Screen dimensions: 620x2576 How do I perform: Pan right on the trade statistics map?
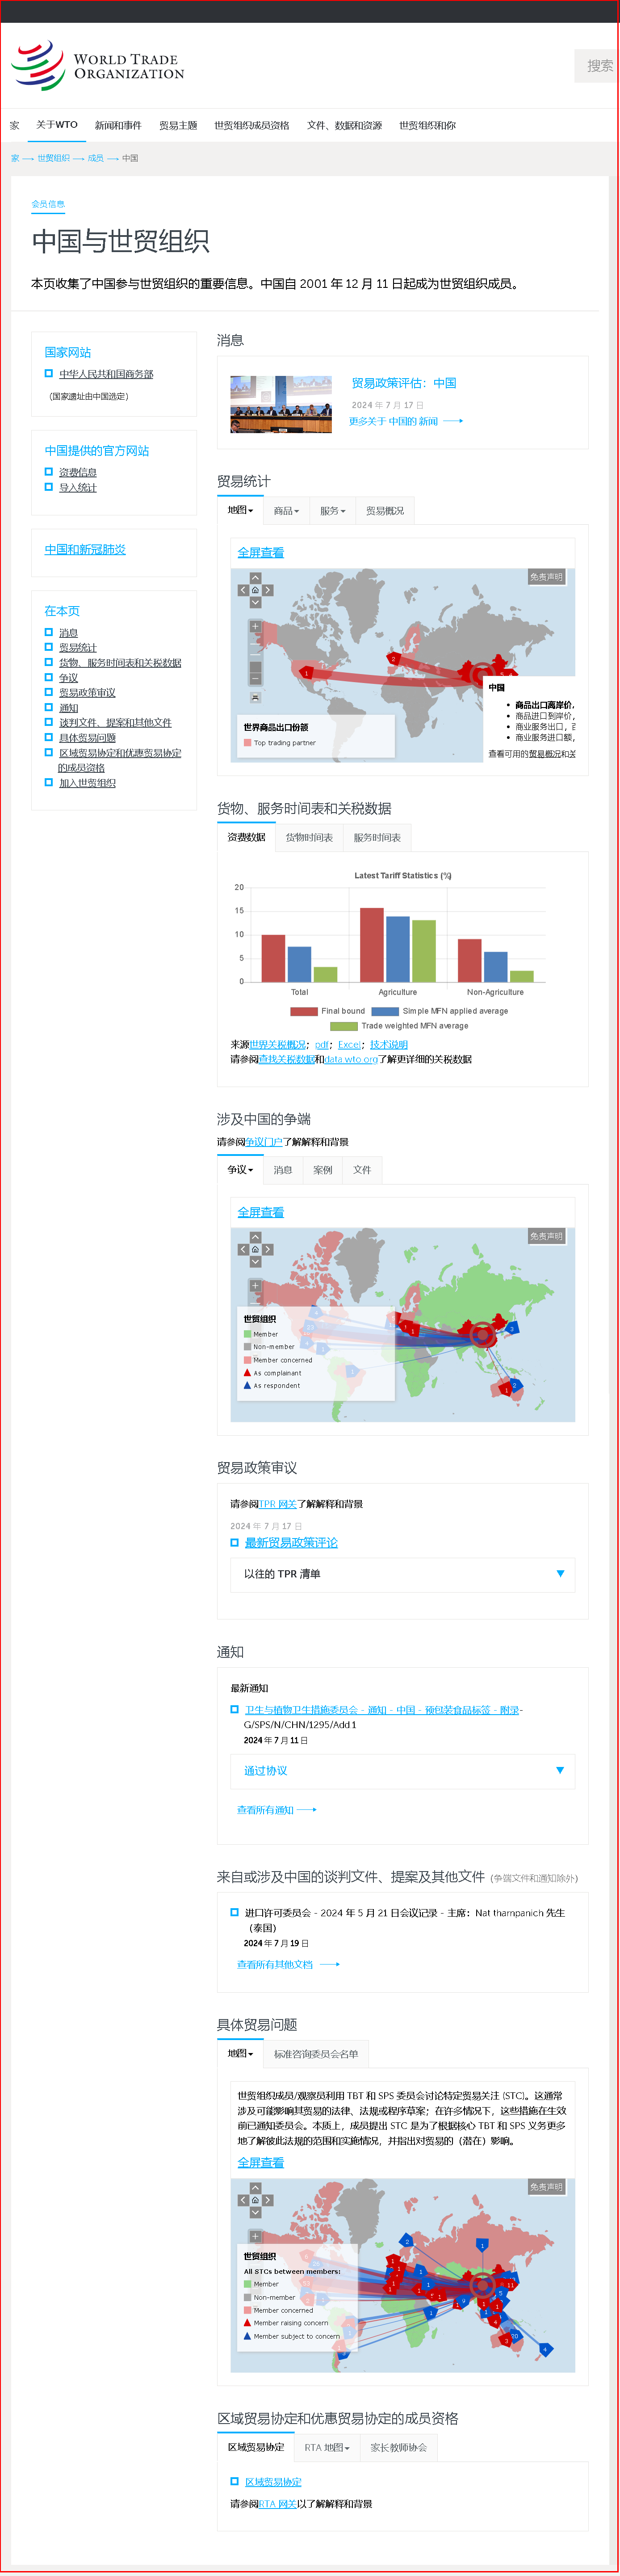[x=268, y=590]
